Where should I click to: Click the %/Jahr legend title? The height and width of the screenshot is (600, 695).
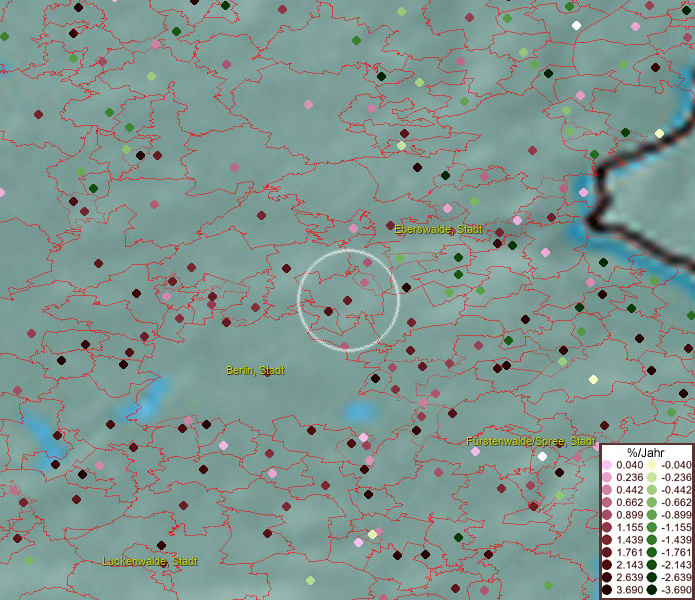[646, 453]
